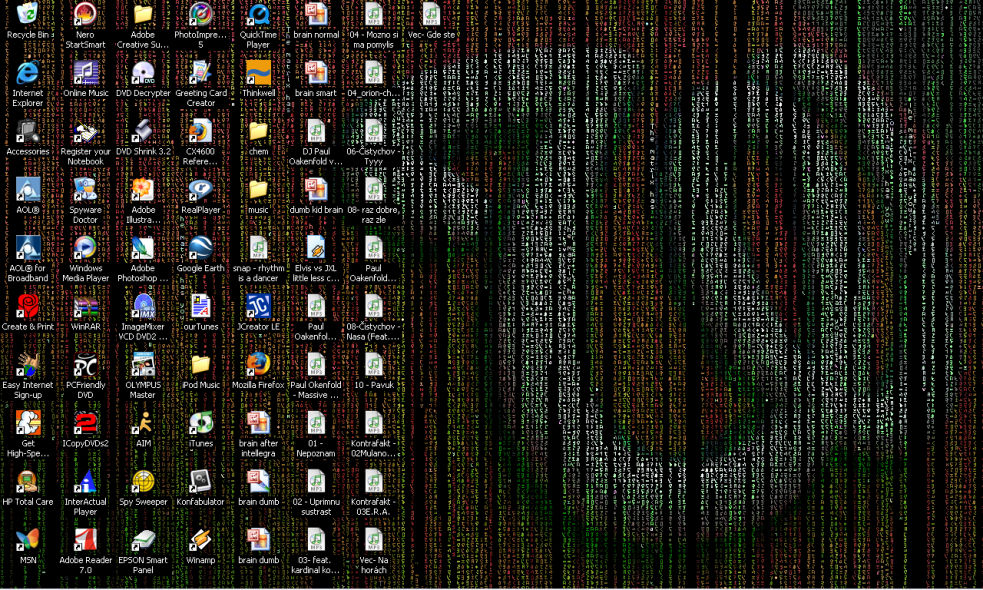This screenshot has height=590, width=983.
Task: Select snap - rhythm is a dancer MP3
Action: (258, 248)
